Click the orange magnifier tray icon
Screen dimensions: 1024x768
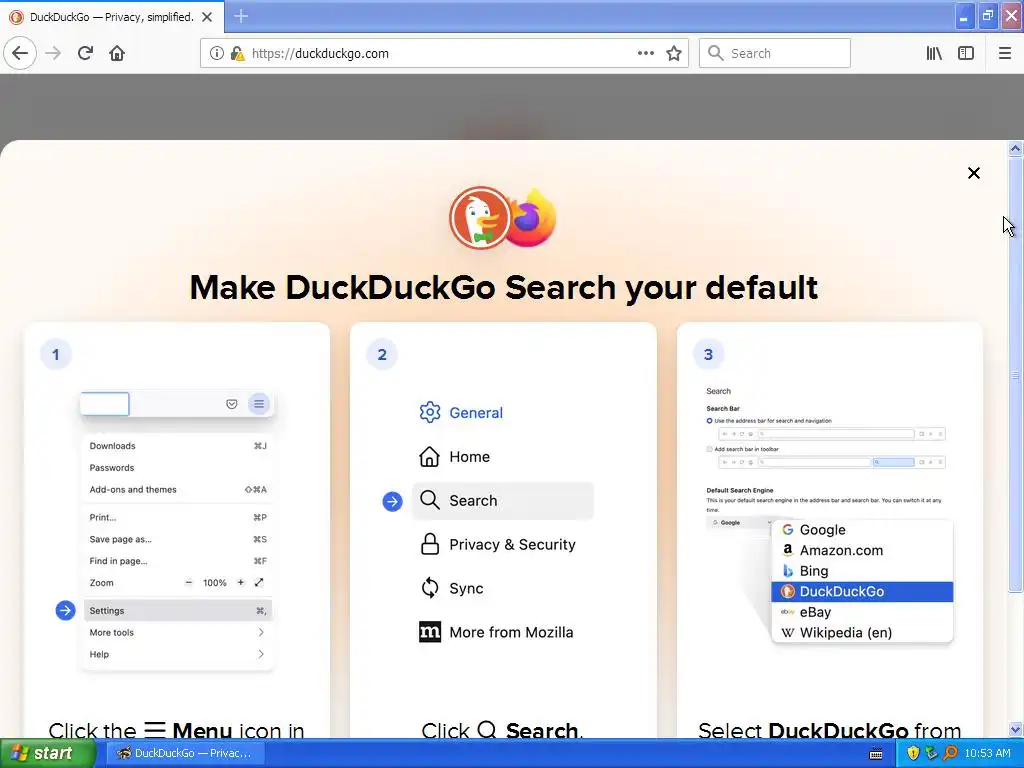tap(950, 753)
